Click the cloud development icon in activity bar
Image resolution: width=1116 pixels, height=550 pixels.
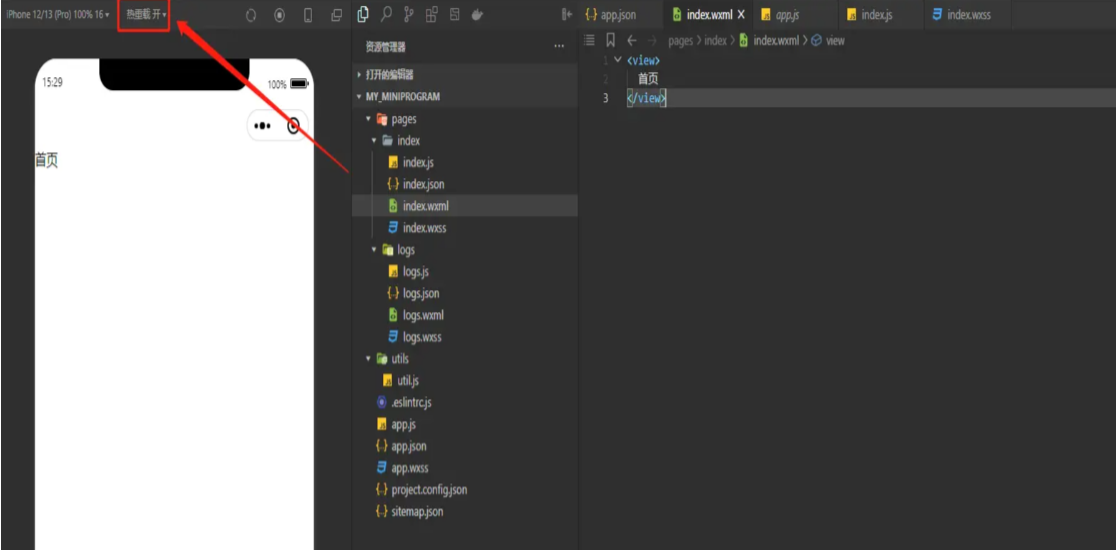[x=477, y=14]
